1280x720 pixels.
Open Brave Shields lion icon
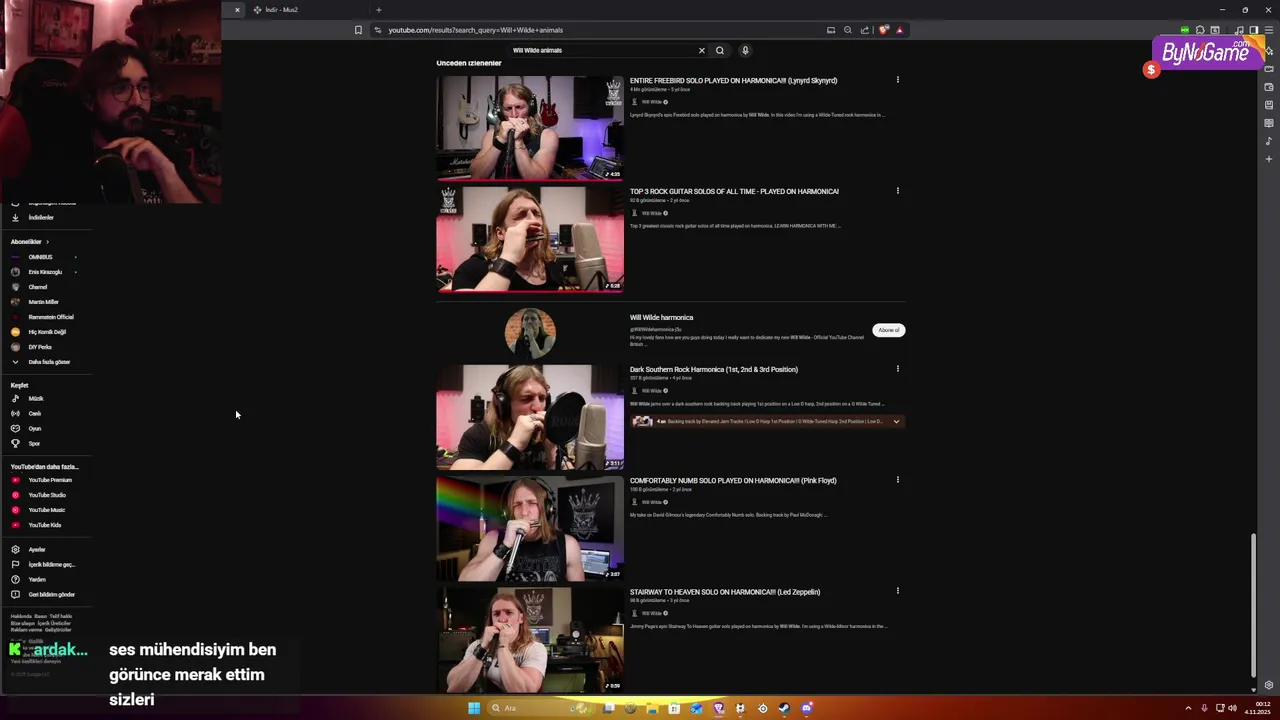coord(883,30)
